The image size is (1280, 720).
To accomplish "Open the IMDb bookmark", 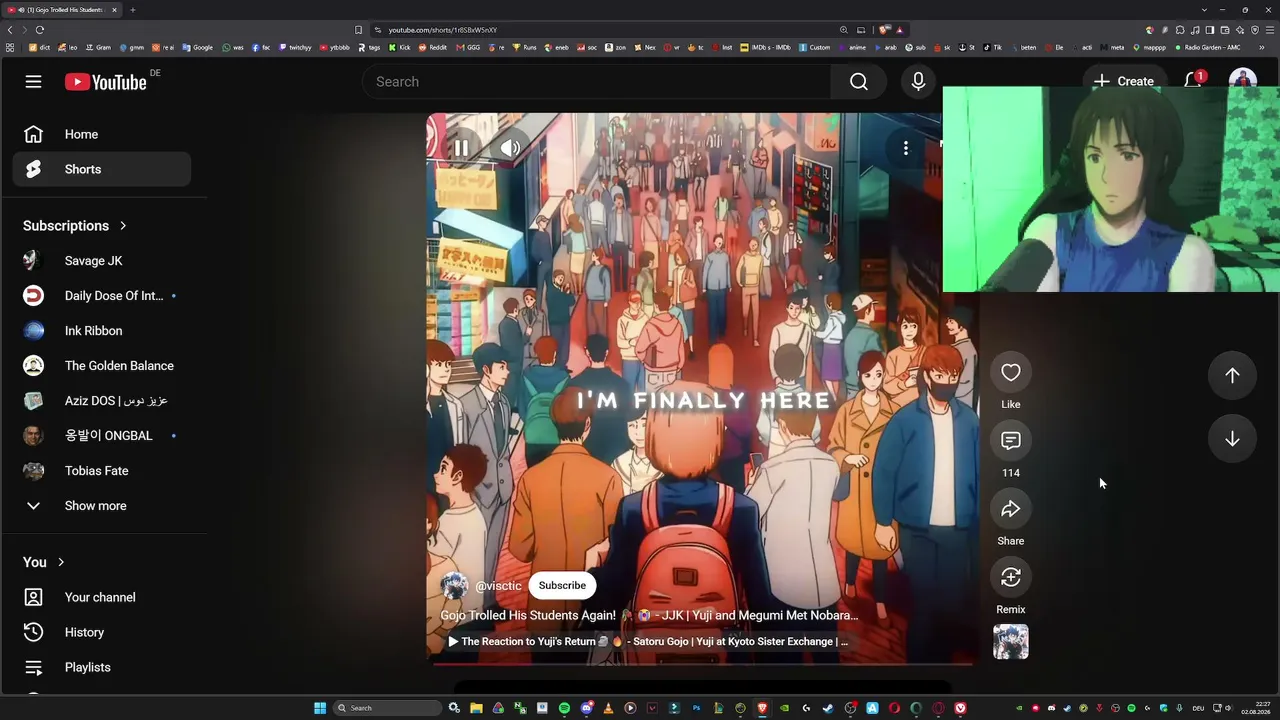I will click(x=765, y=47).
